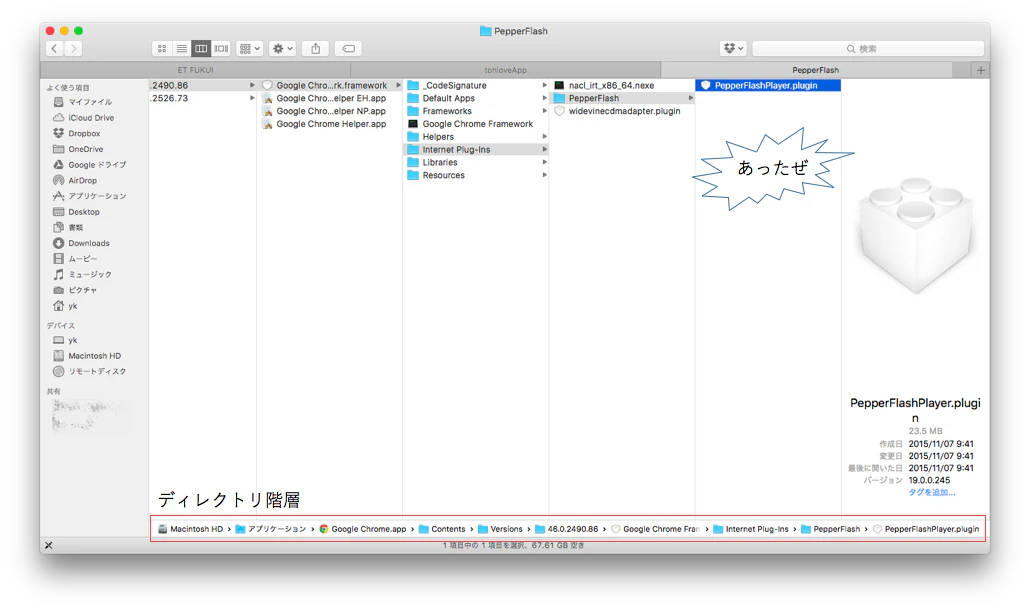
Task: Click the edit tags button
Action: (x=349, y=49)
